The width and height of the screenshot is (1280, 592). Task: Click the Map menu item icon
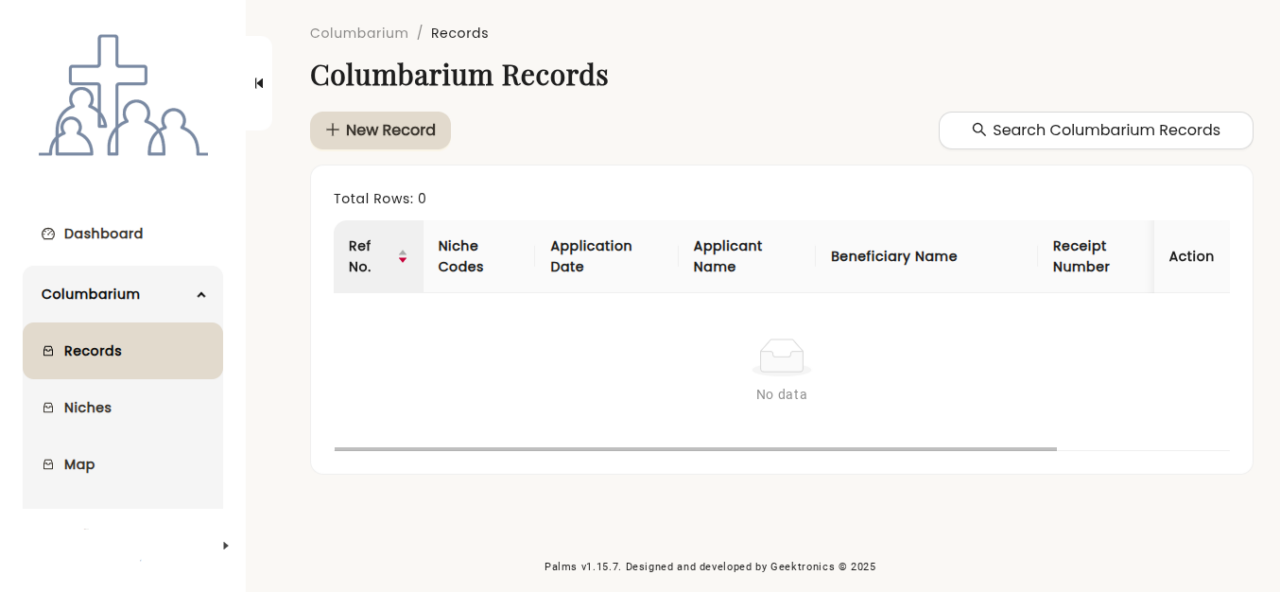pyautogui.click(x=48, y=465)
